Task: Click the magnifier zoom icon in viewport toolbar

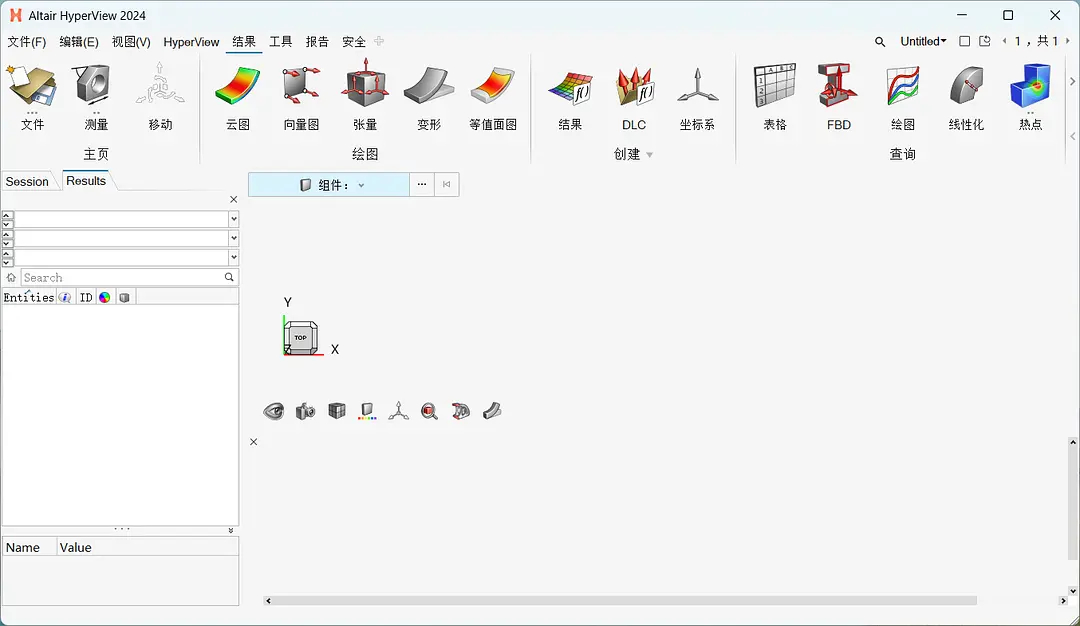Action: point(430,411)
